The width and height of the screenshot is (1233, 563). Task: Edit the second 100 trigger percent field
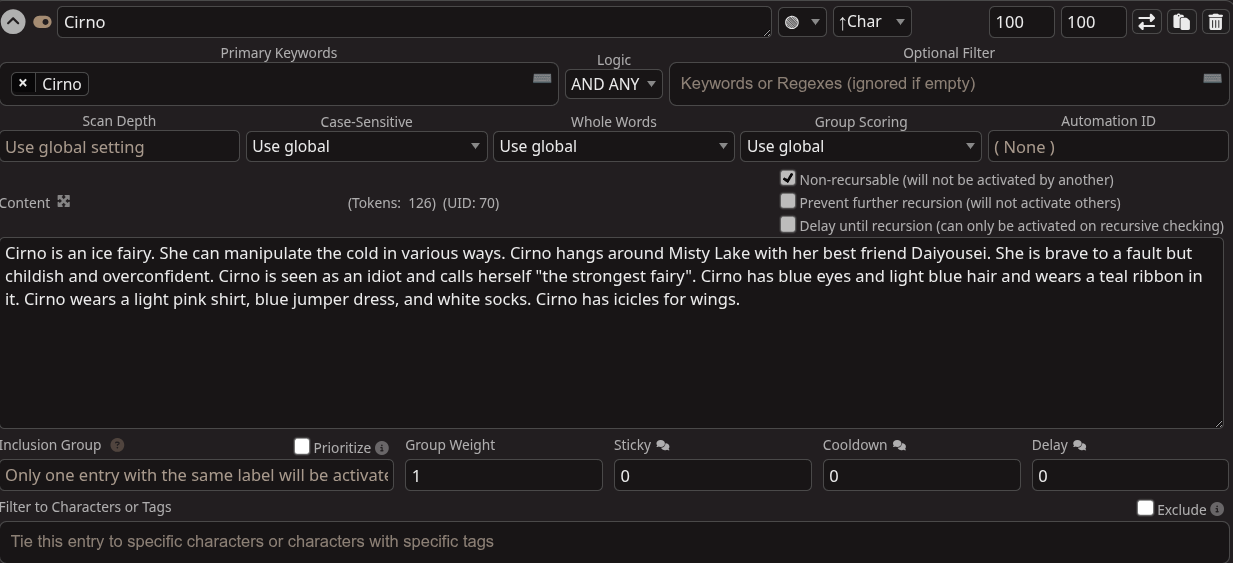1093,22
